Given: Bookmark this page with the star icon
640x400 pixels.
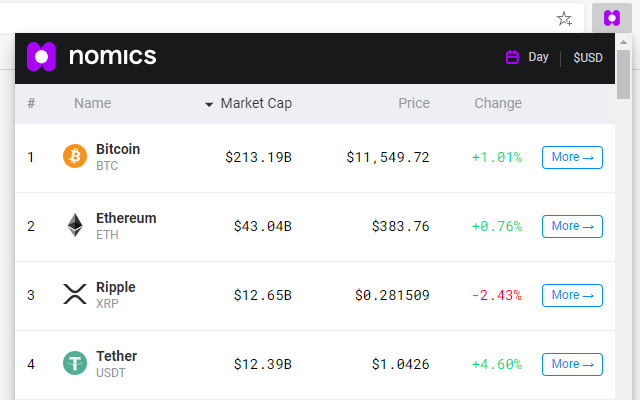Looking at the screenshot, I should 564,18.
